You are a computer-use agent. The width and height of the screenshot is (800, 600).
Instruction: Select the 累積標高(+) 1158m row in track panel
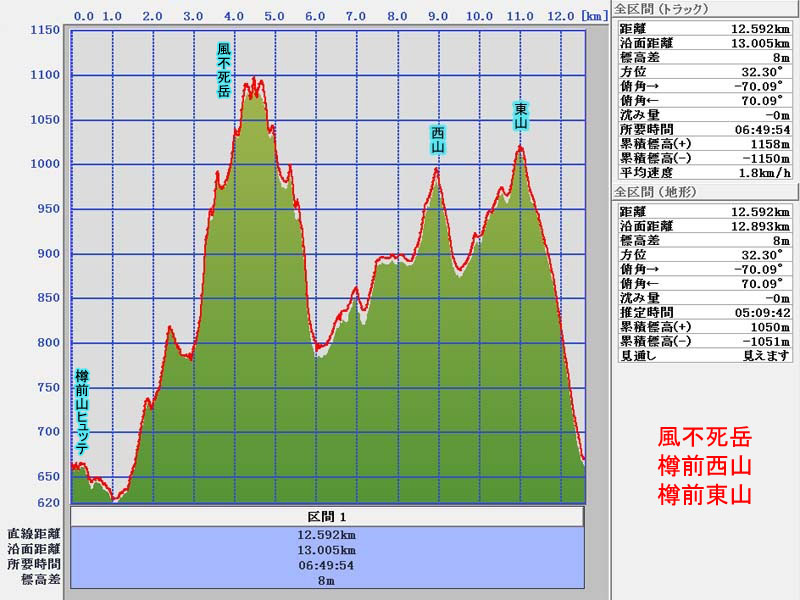coord(705,143)
